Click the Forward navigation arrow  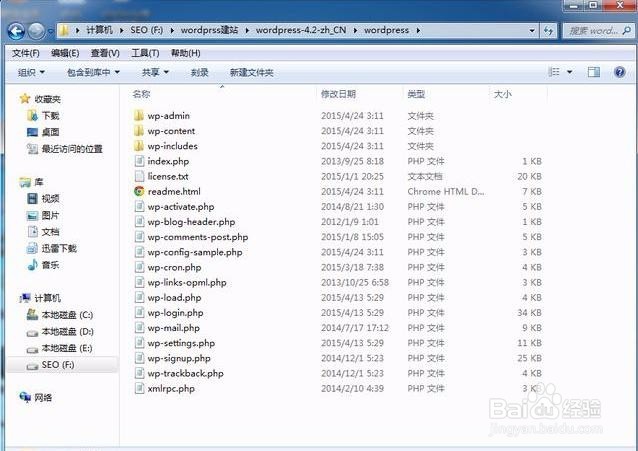[x=37, y=31]
